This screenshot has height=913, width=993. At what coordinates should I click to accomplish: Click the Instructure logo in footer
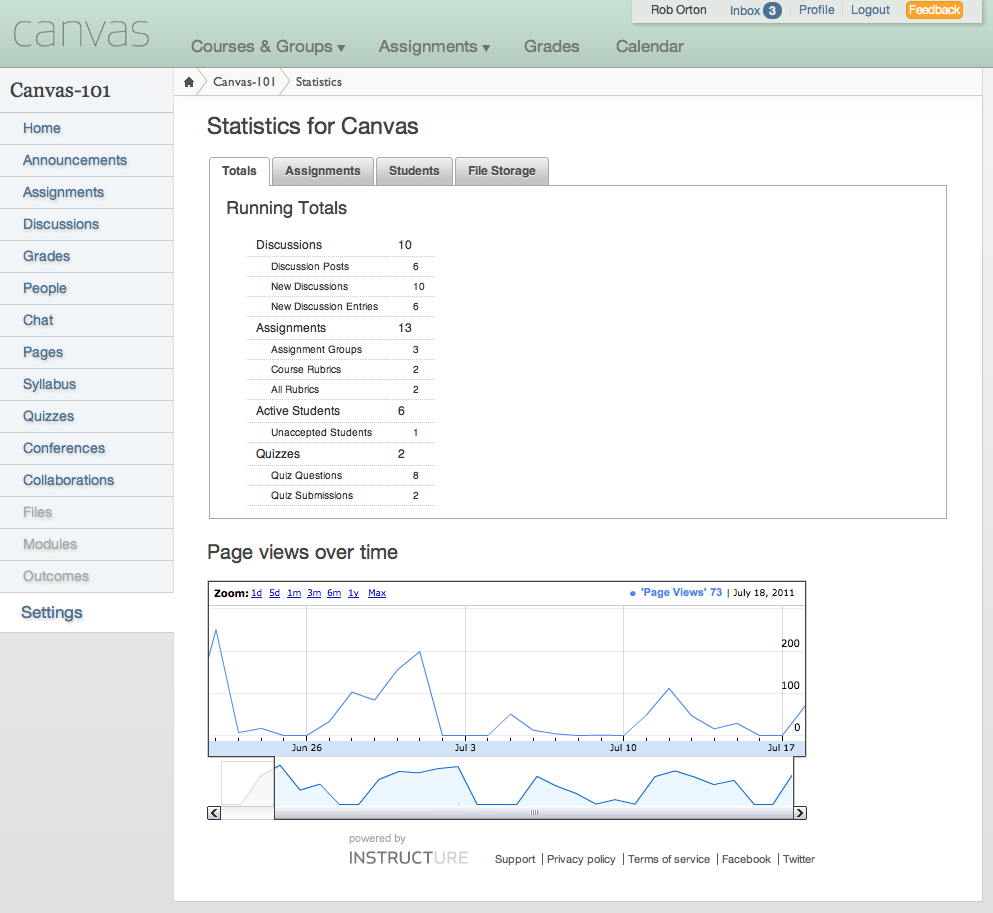click(408, 858)
